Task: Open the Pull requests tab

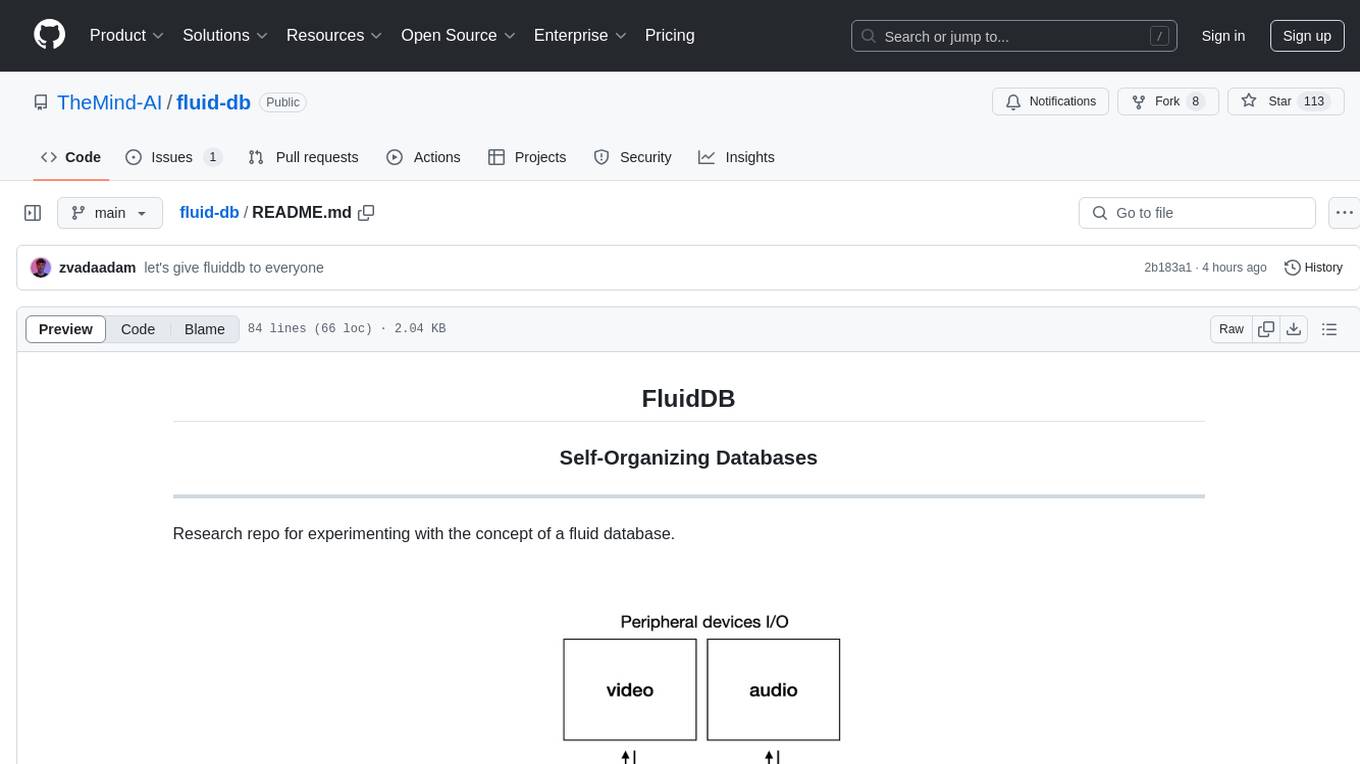Action: pos(303,157)
